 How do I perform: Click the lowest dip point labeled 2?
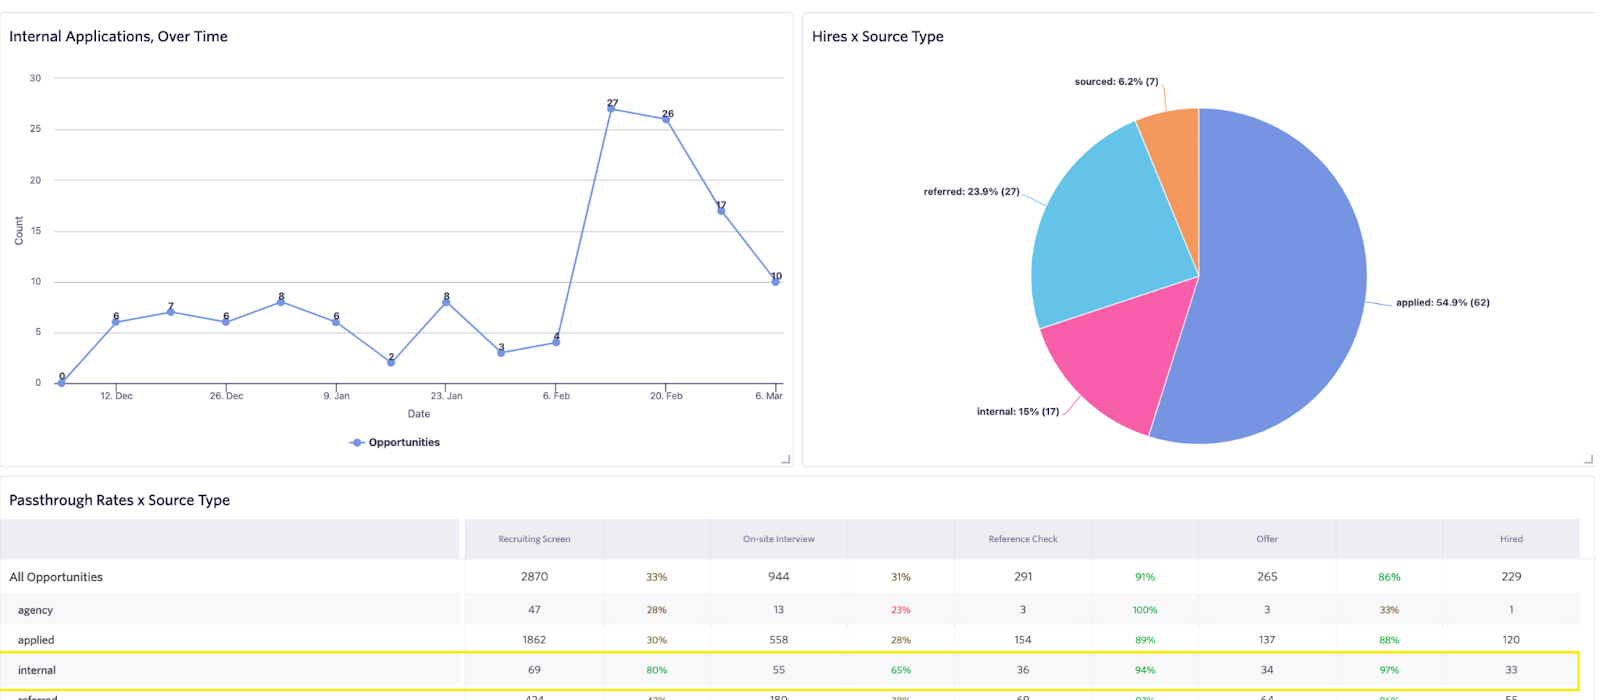pyautogui.click(x=391, y=362)
